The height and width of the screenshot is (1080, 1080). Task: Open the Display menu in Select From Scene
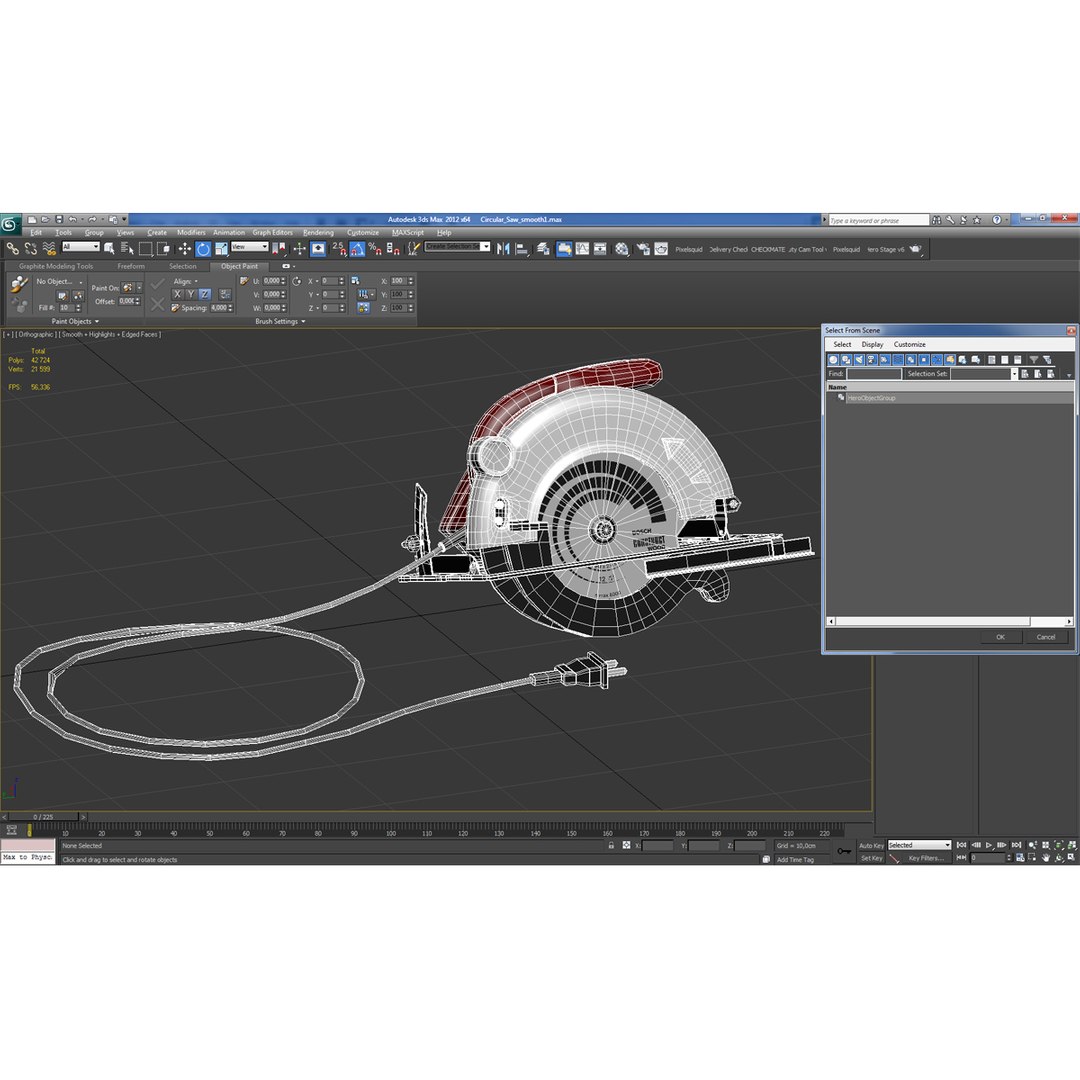872,344
